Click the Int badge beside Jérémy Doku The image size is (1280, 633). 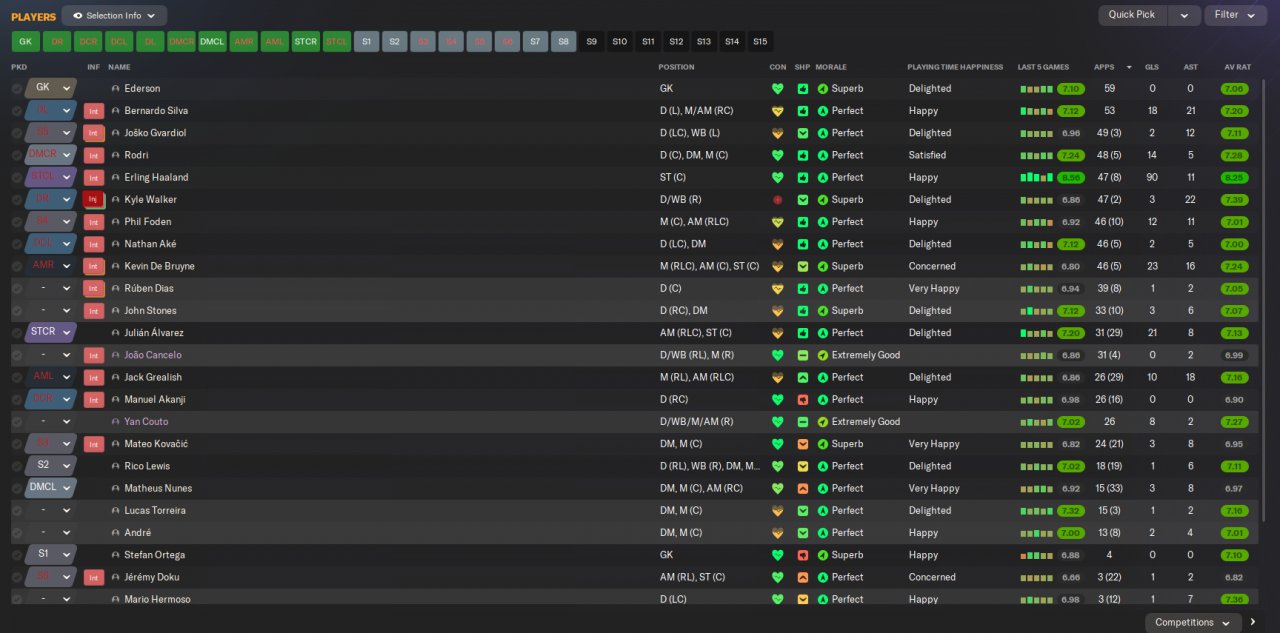(x=94, y=577)
